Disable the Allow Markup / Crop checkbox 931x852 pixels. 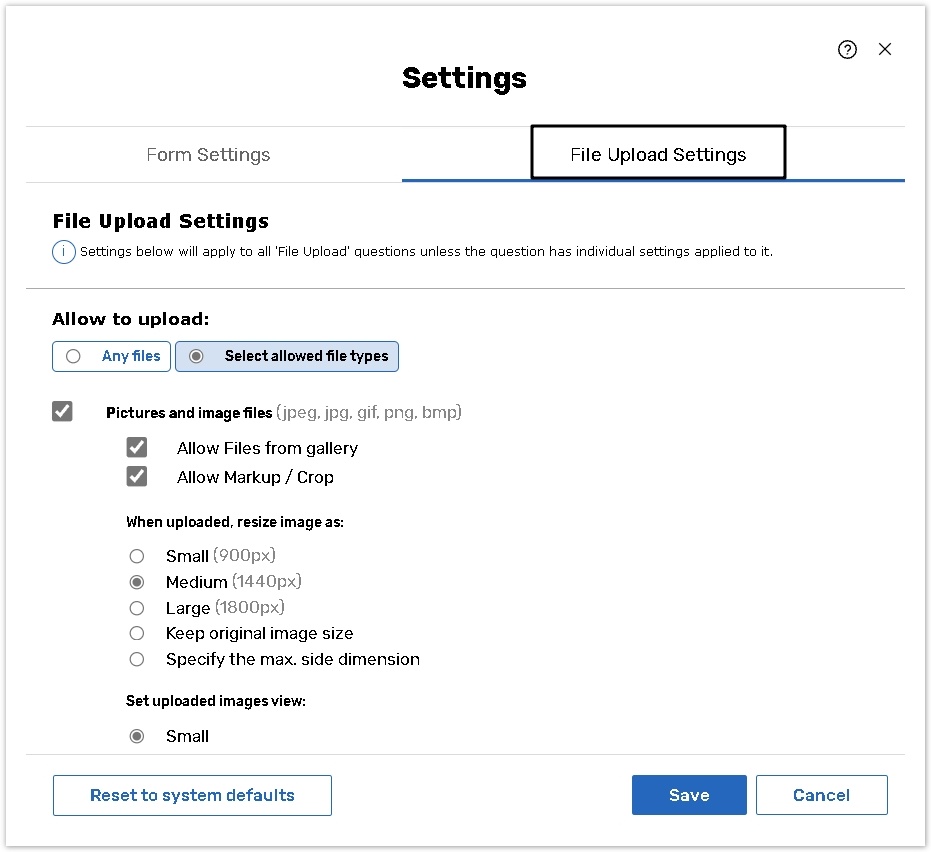tap(137, 477)
